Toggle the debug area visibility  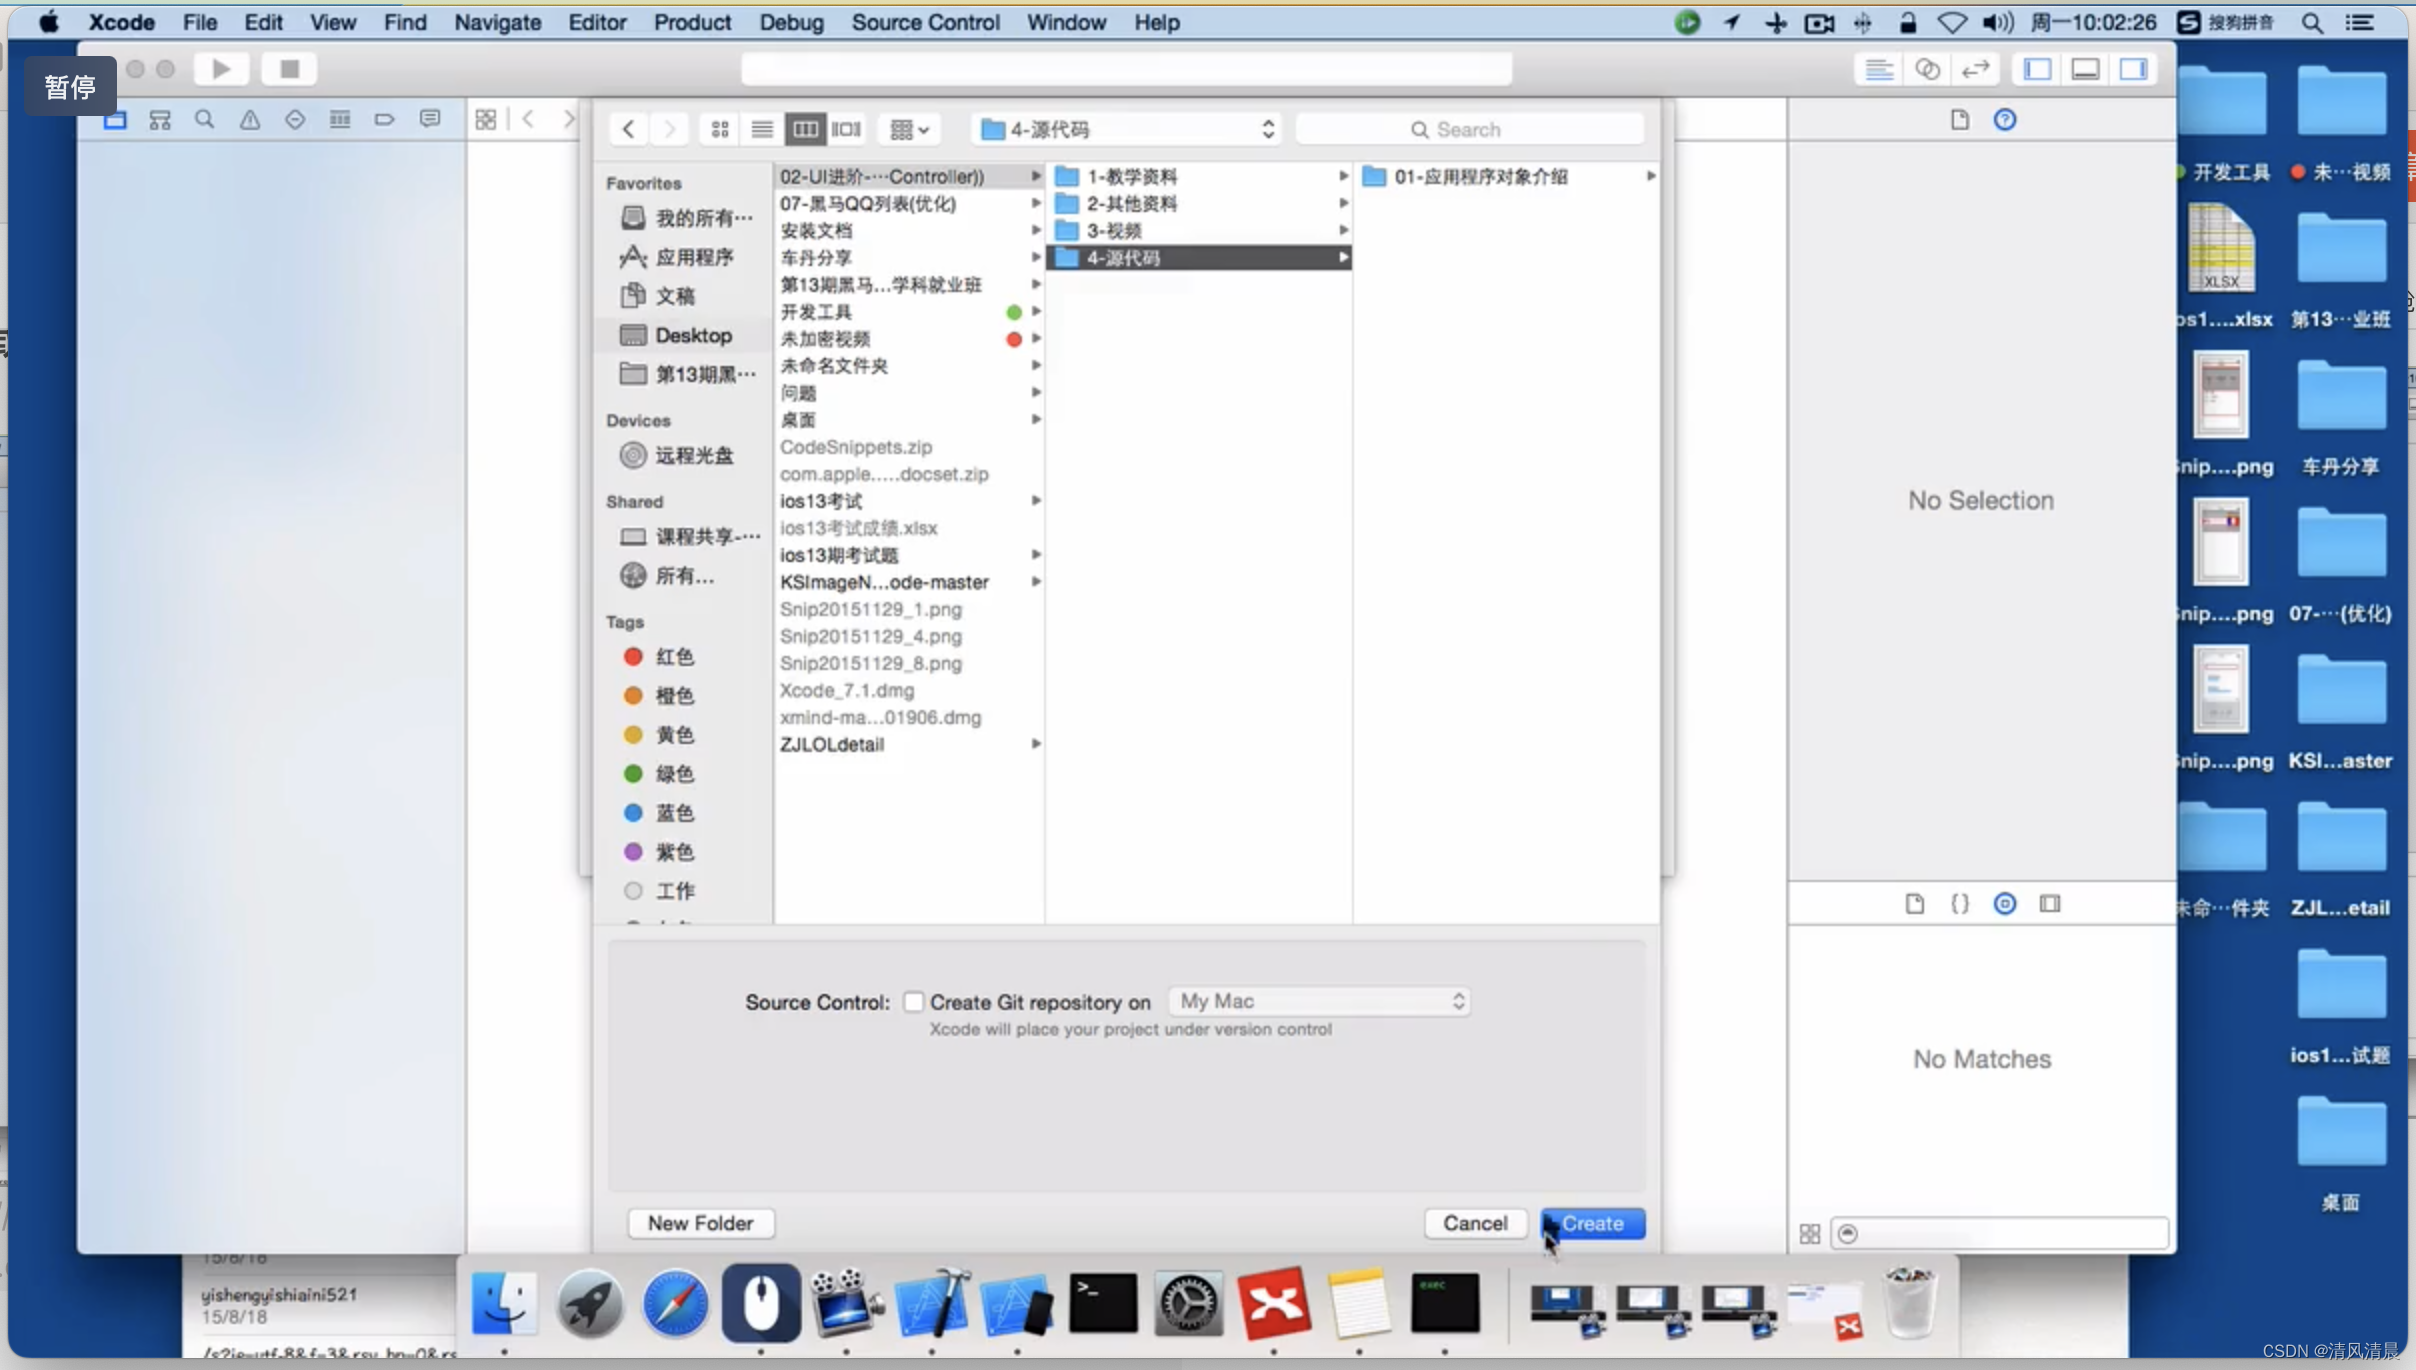click(x=2085, y=69)
